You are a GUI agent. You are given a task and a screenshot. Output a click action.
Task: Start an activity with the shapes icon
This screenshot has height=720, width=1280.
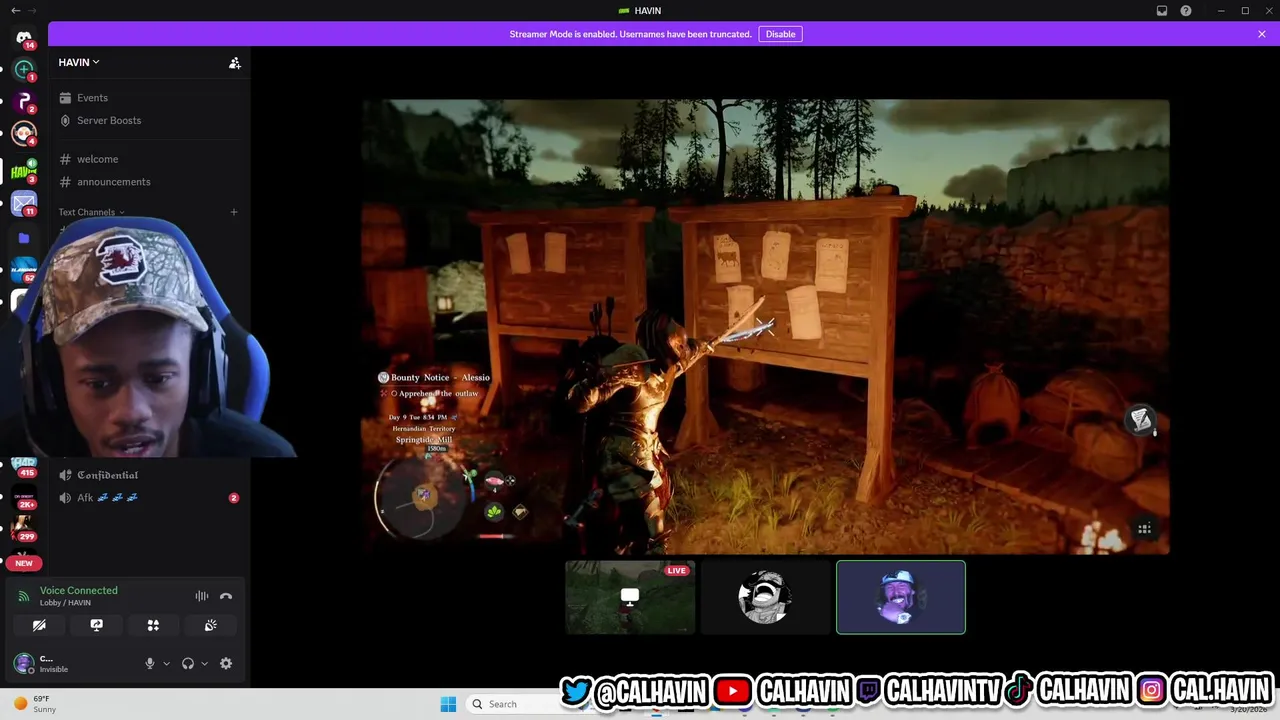click(x=153, y=625)
